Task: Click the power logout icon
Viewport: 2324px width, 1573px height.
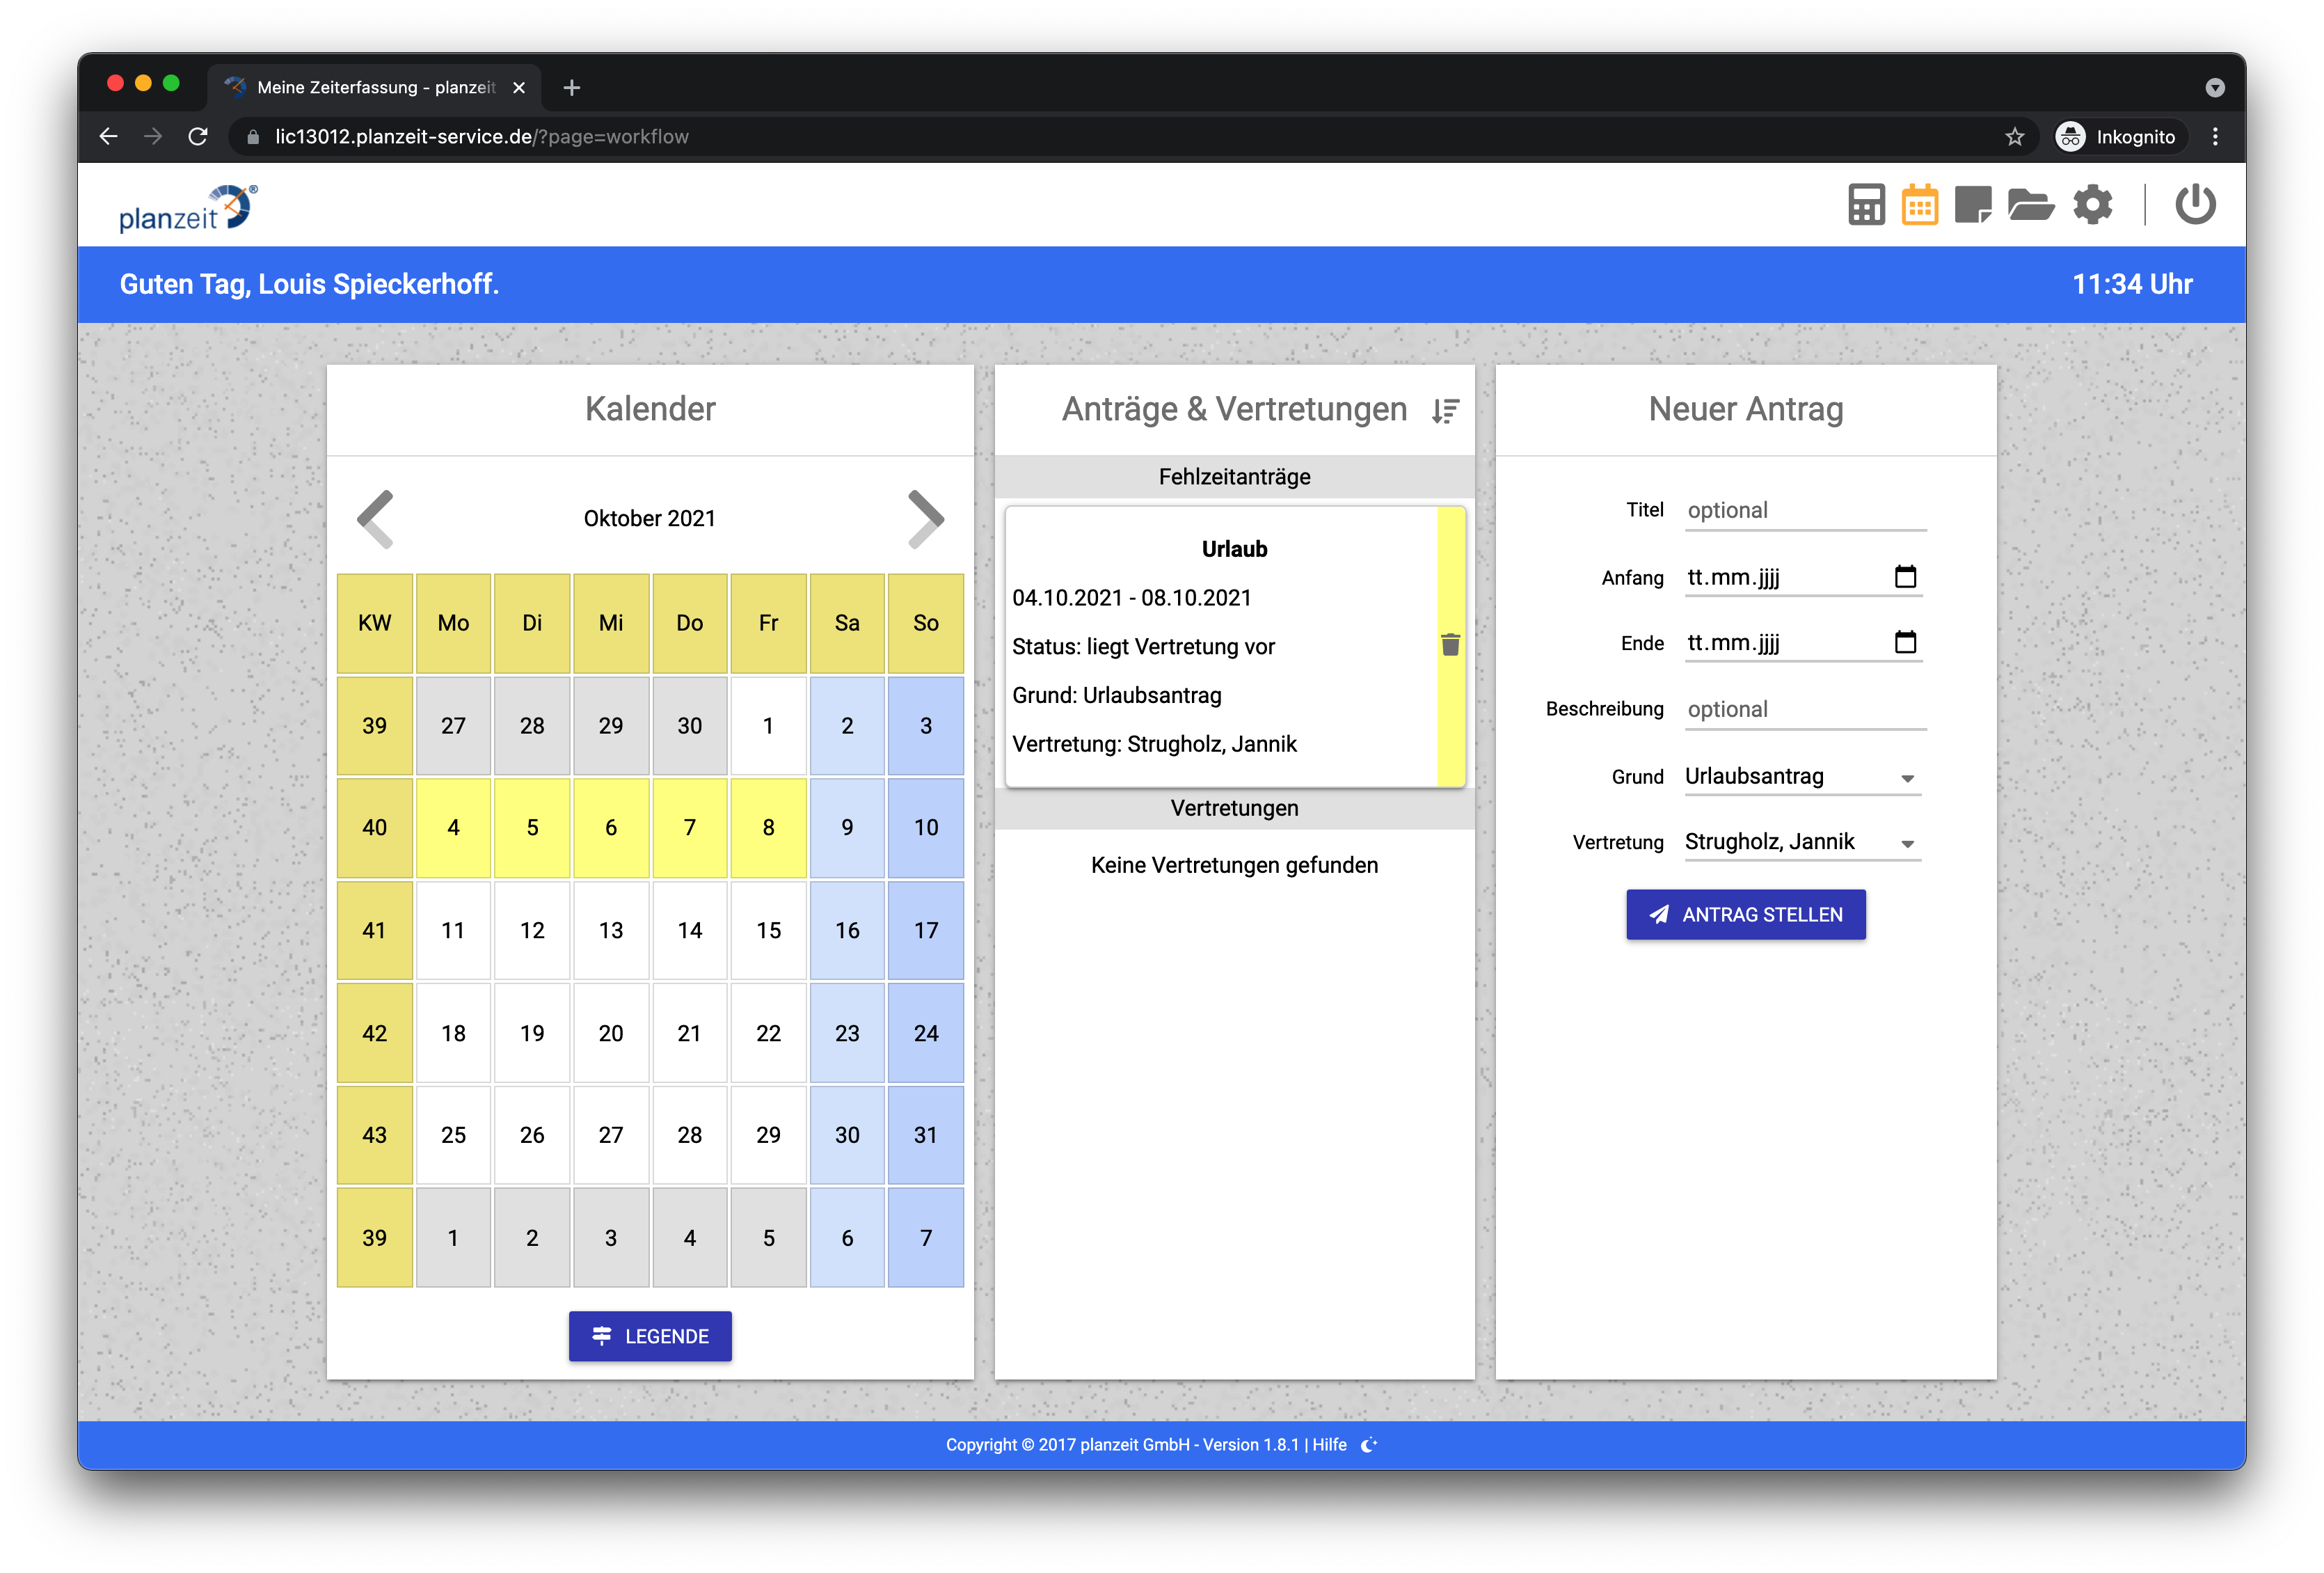Action: [x=2195, y=205]
